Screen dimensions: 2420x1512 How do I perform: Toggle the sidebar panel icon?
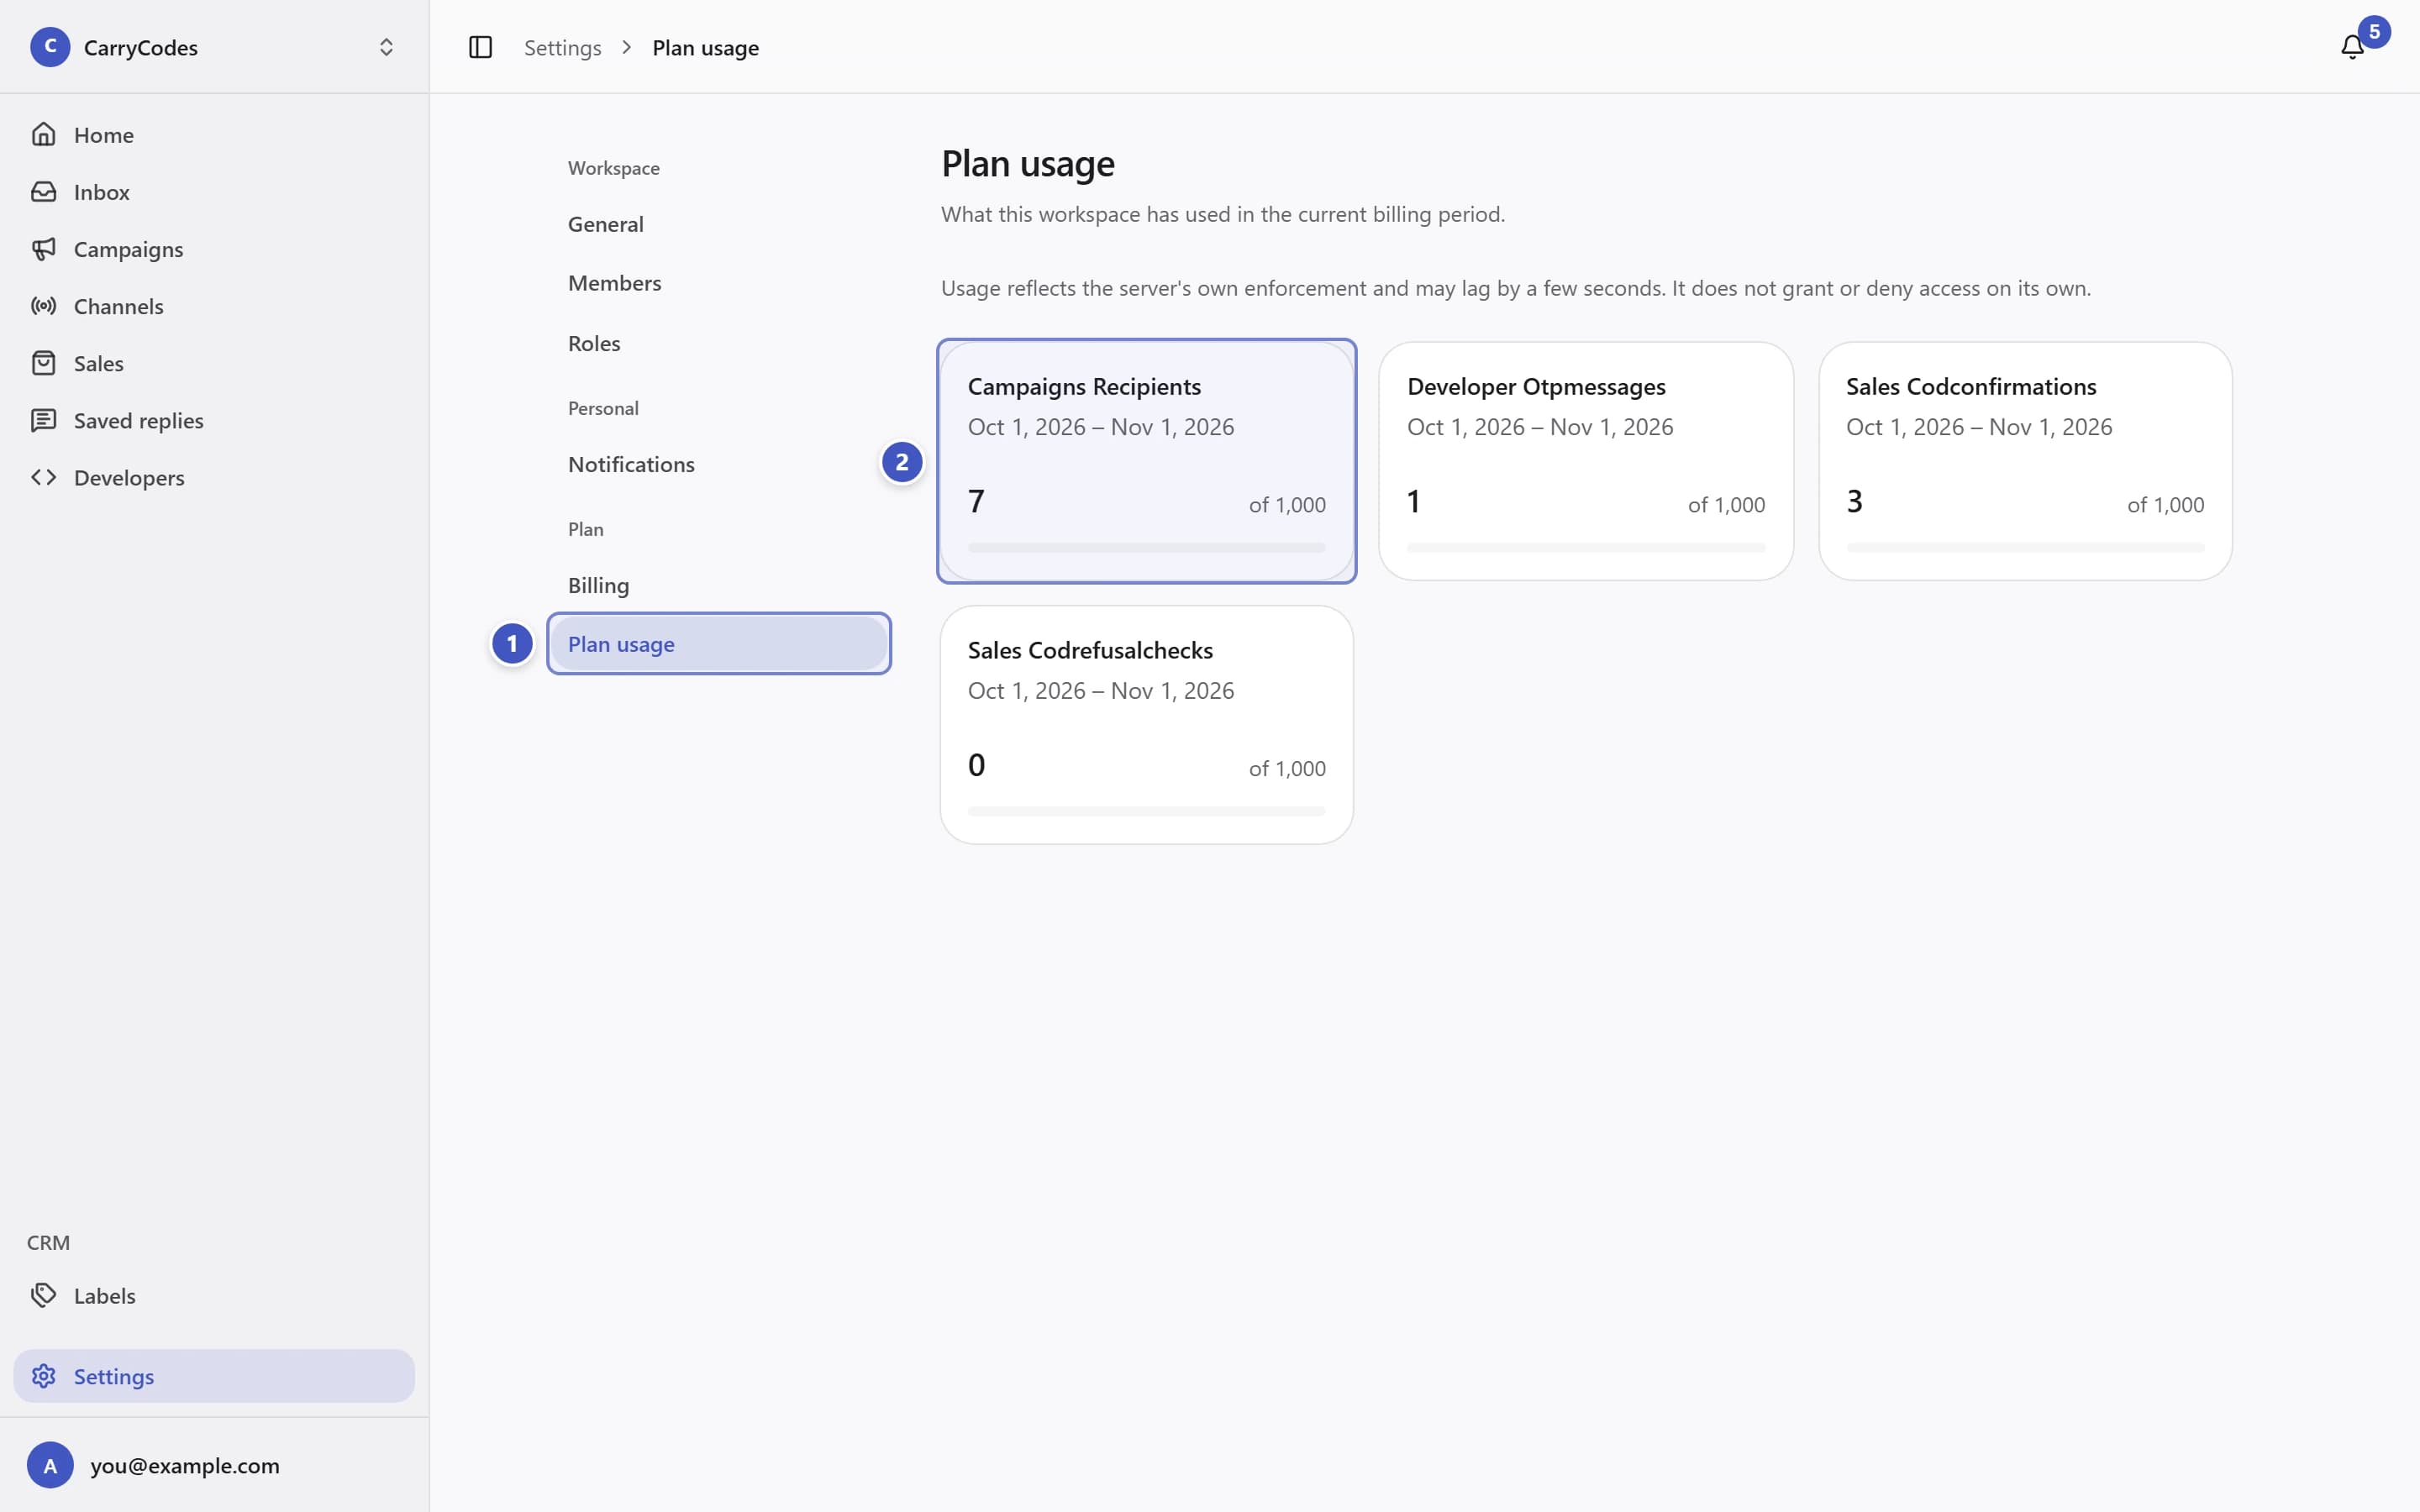point(480,47)
